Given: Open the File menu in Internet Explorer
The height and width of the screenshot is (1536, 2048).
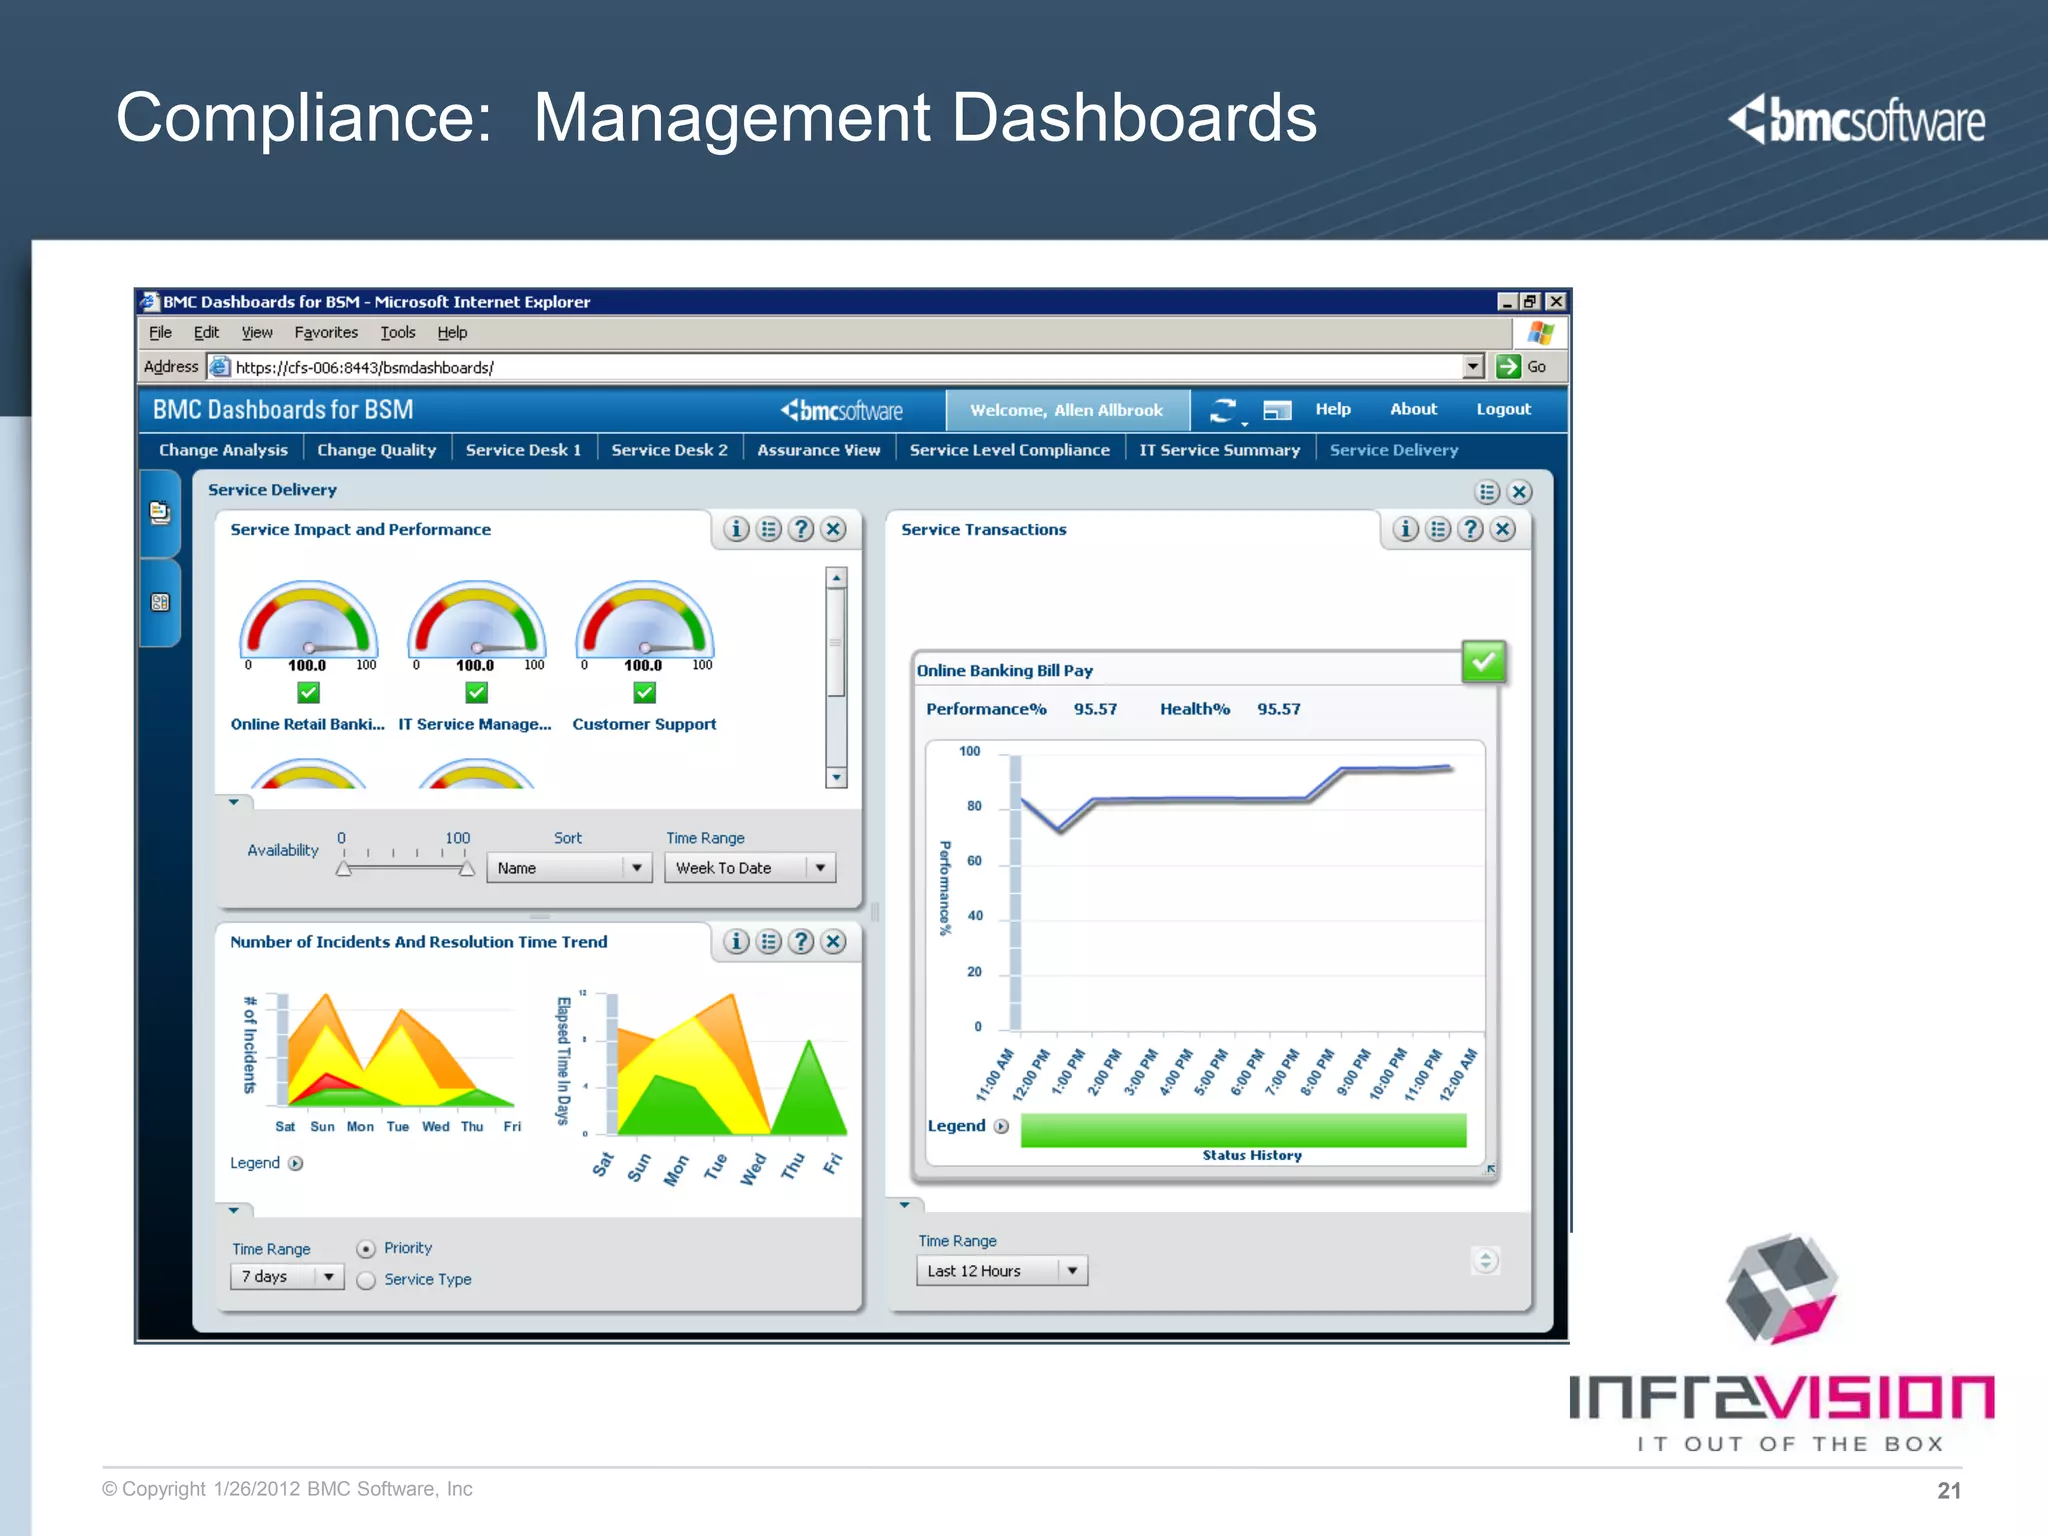Looking at the screenshot, I should [x=160, y=332].
